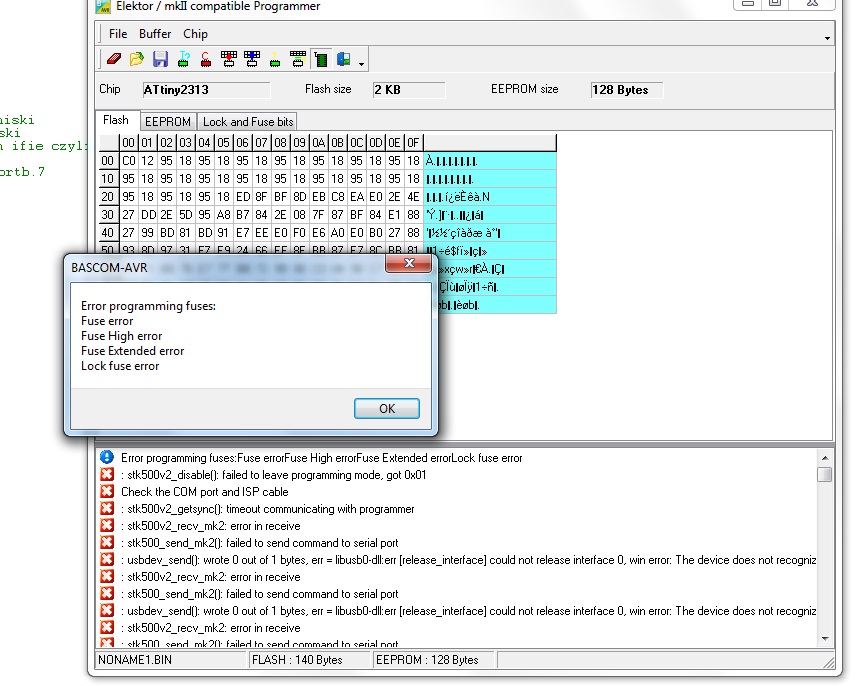The width and height of the screenshot is (858, 686).
Task: Click the blue door Exit programmer icon
Action: [x=344, y=59]
